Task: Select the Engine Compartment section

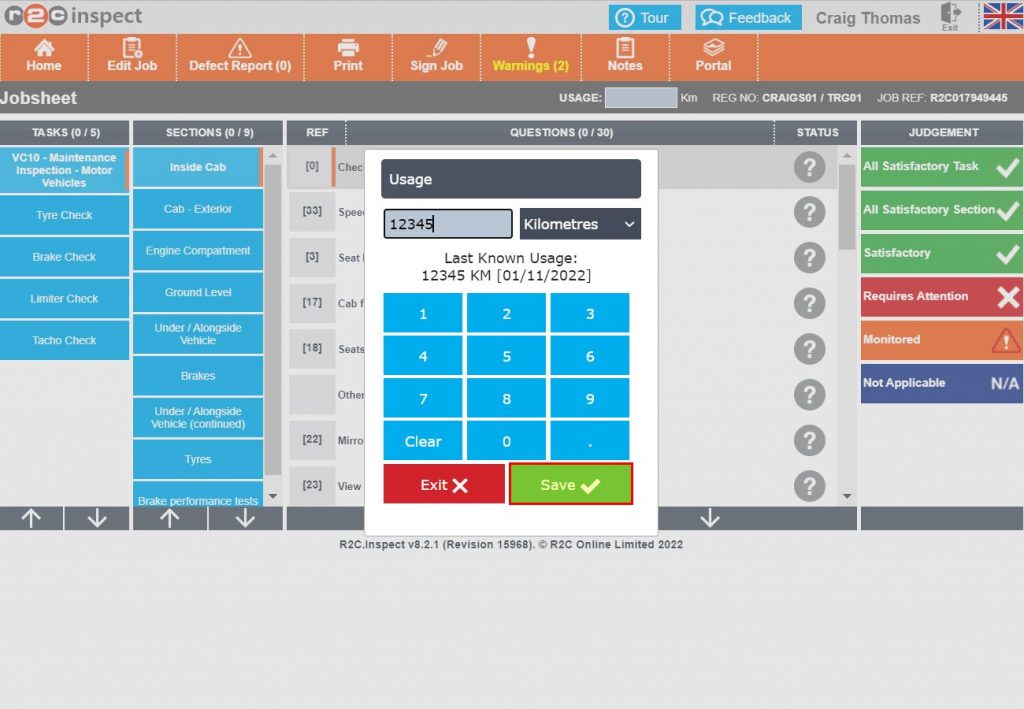Action: point(197,251)
